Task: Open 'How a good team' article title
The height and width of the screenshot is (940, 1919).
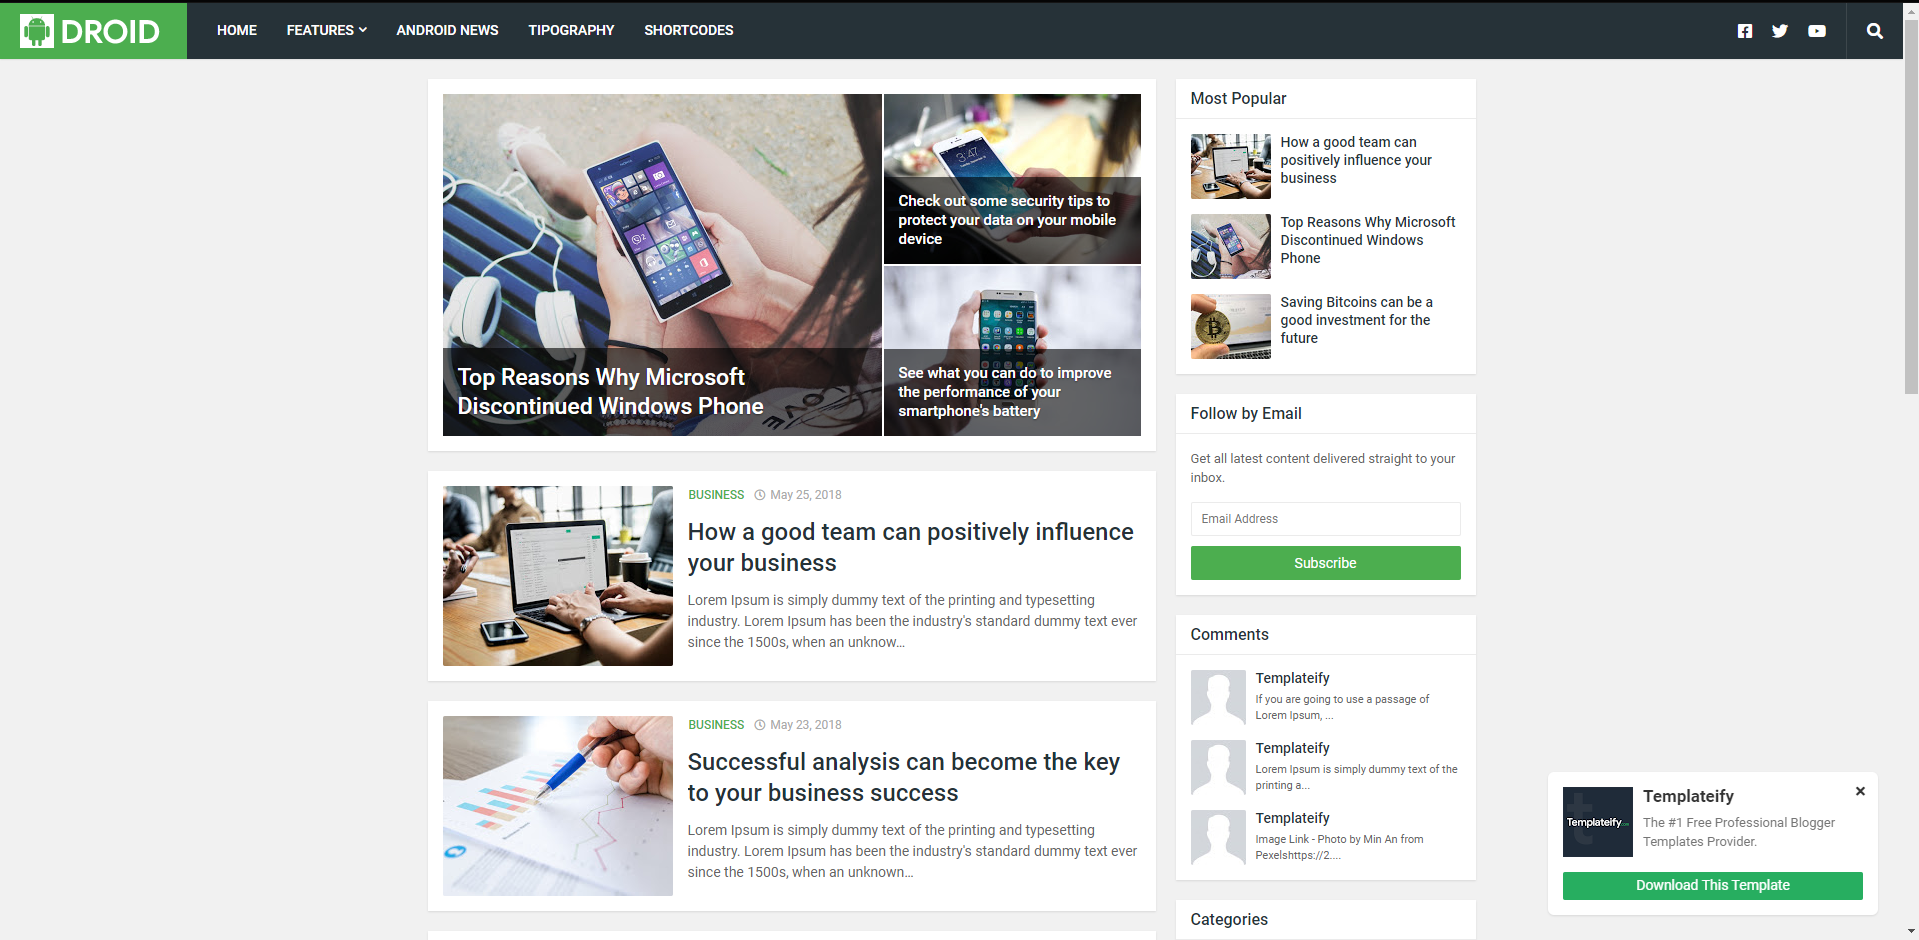Action: click(910, 547)
